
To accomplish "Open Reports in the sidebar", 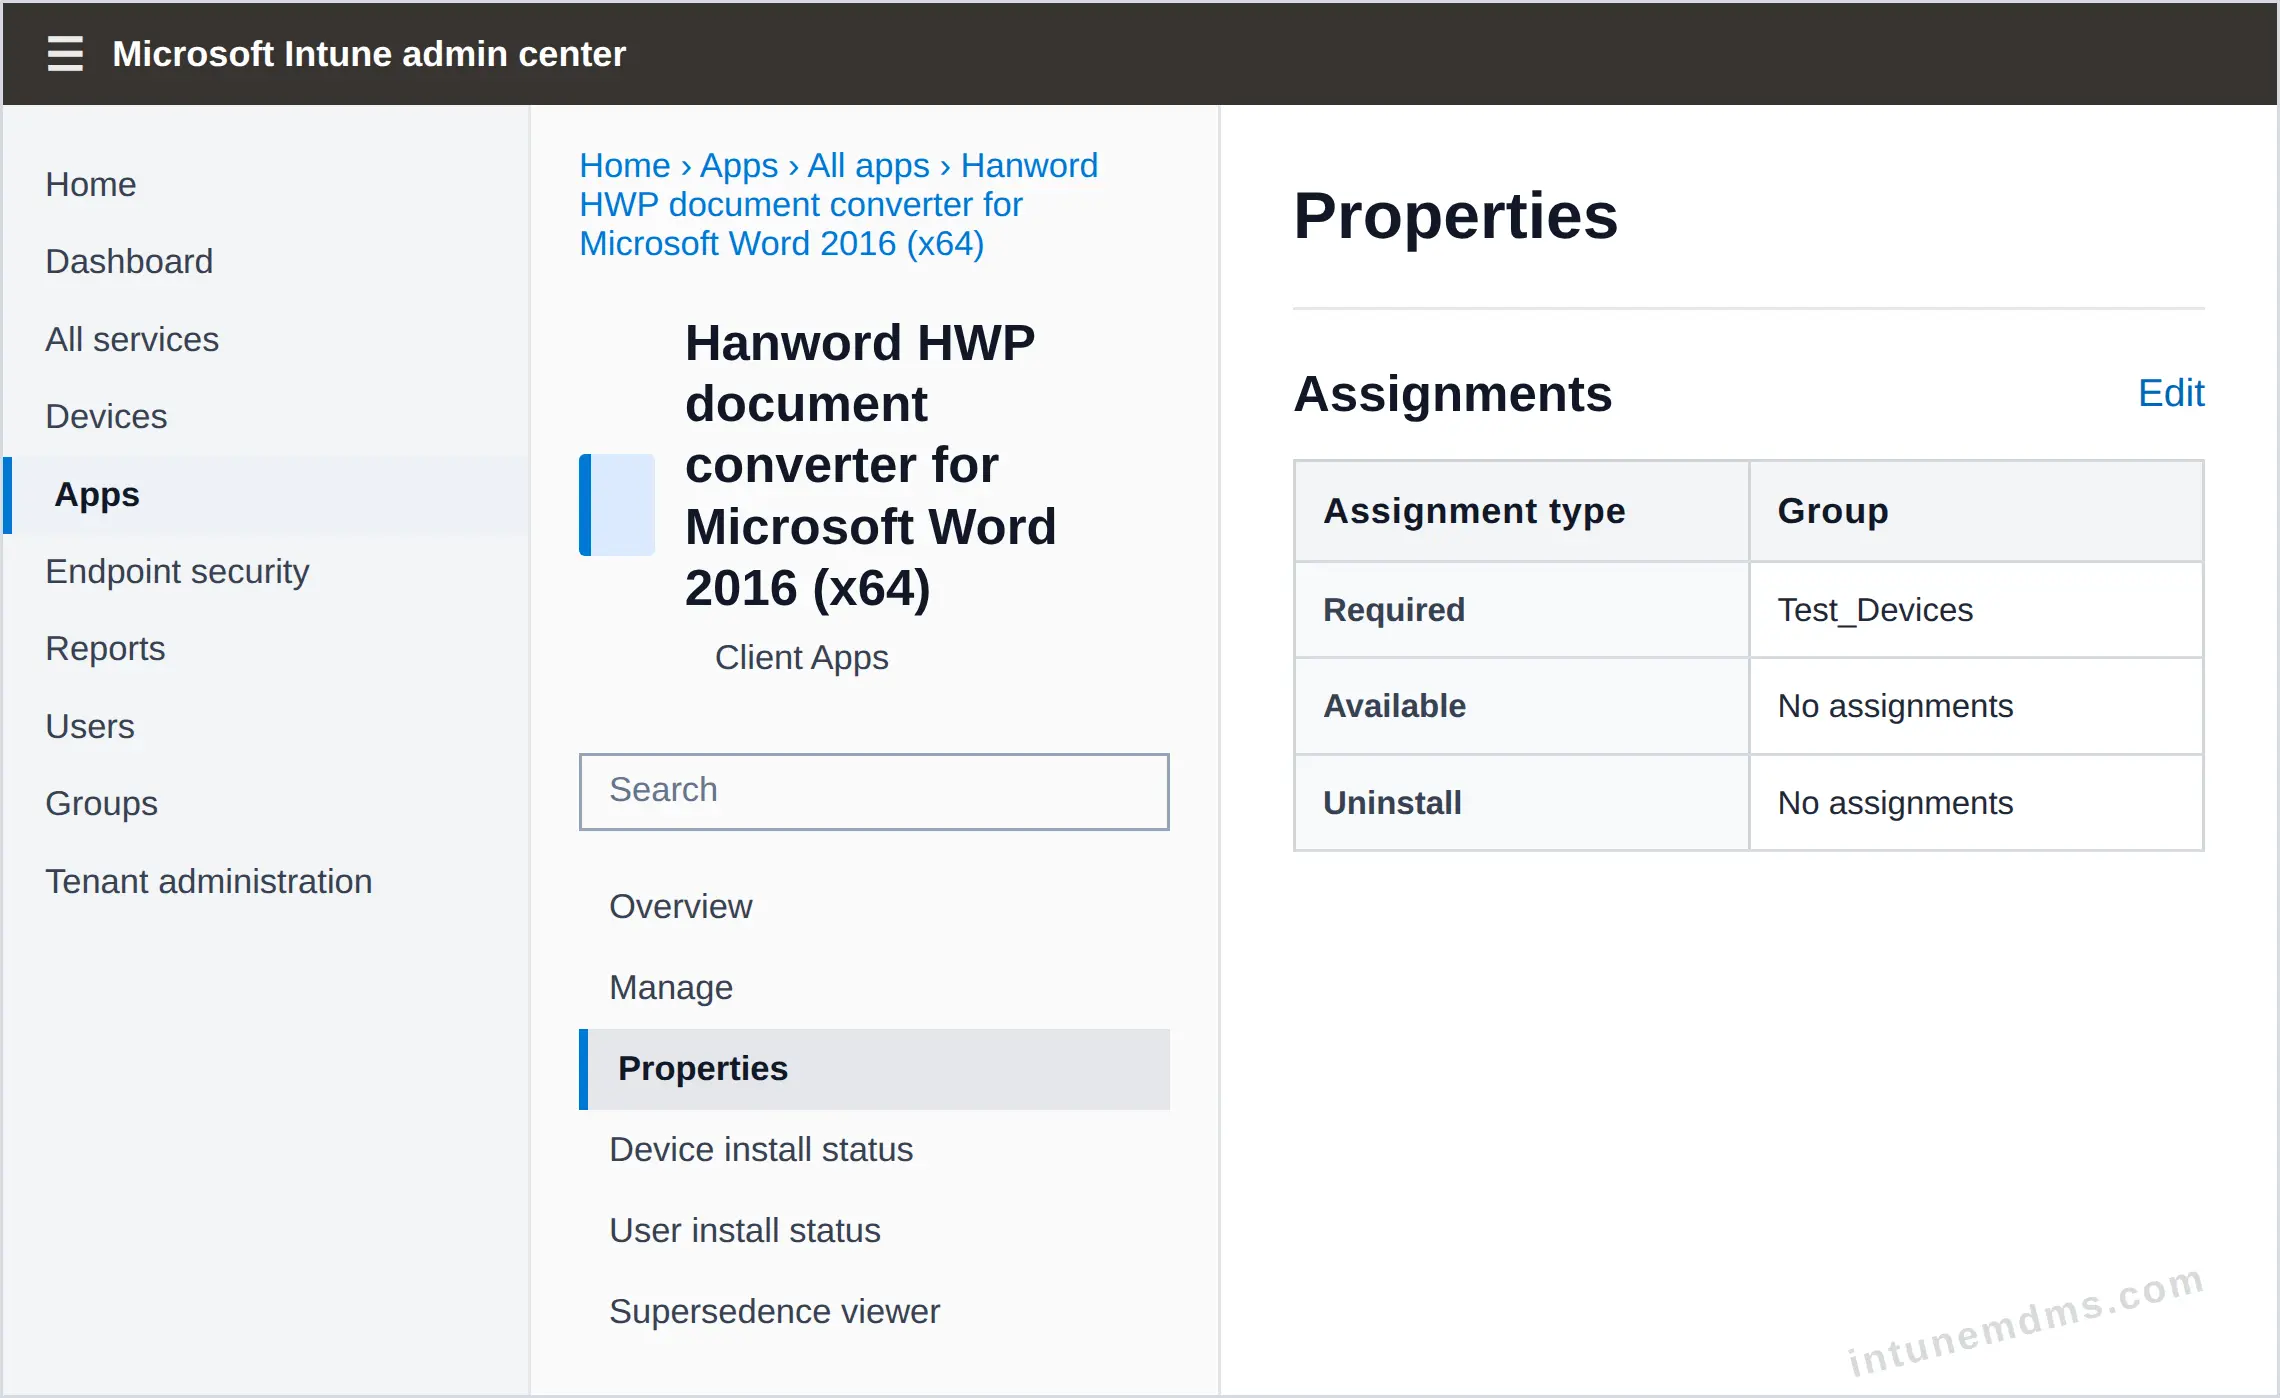I will (x=105, y=648).
